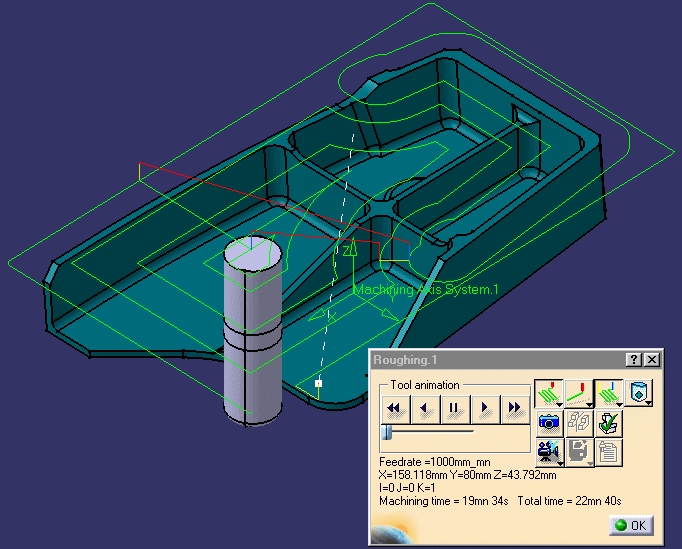The image size is (682, 549).
Task: Expand dropdown on third tool path color icon
Action: click(x=619, y=403)
